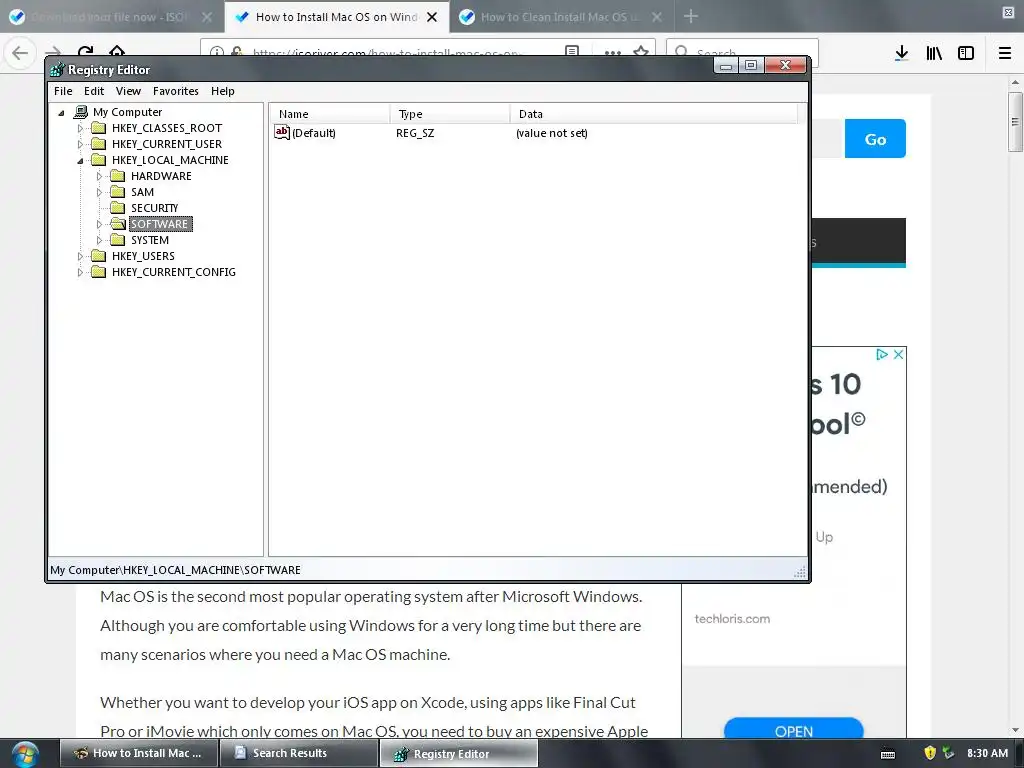
Task: Open the Windows Start button
Action: pyautogui.click(x=24, y=754)
